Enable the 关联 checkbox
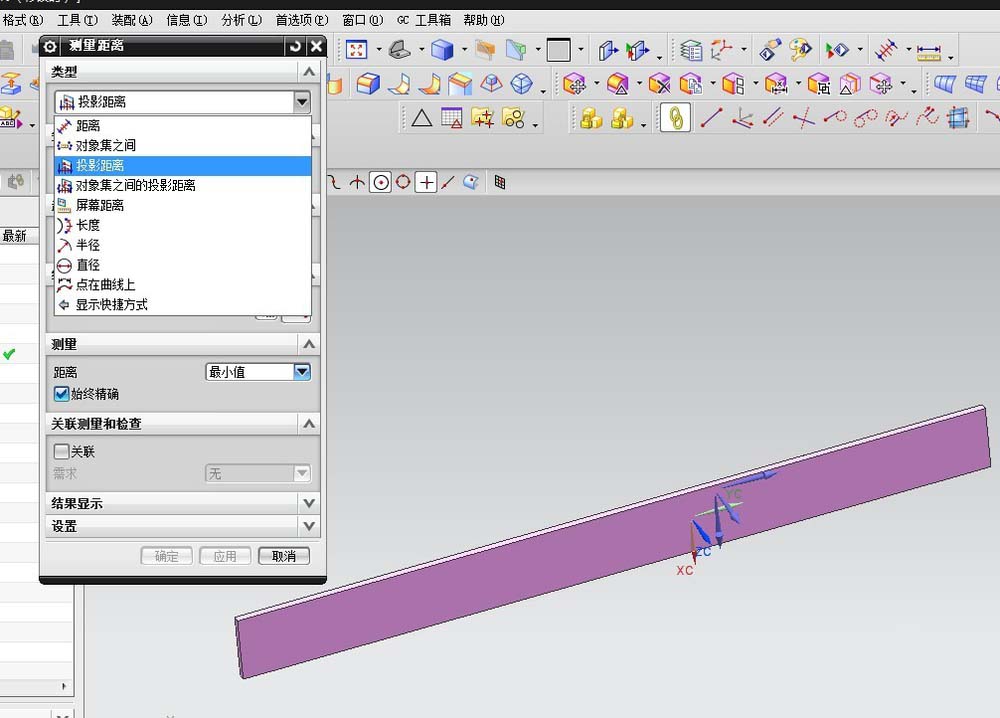This screenshot has width=1000, height=718. (61, 452)
